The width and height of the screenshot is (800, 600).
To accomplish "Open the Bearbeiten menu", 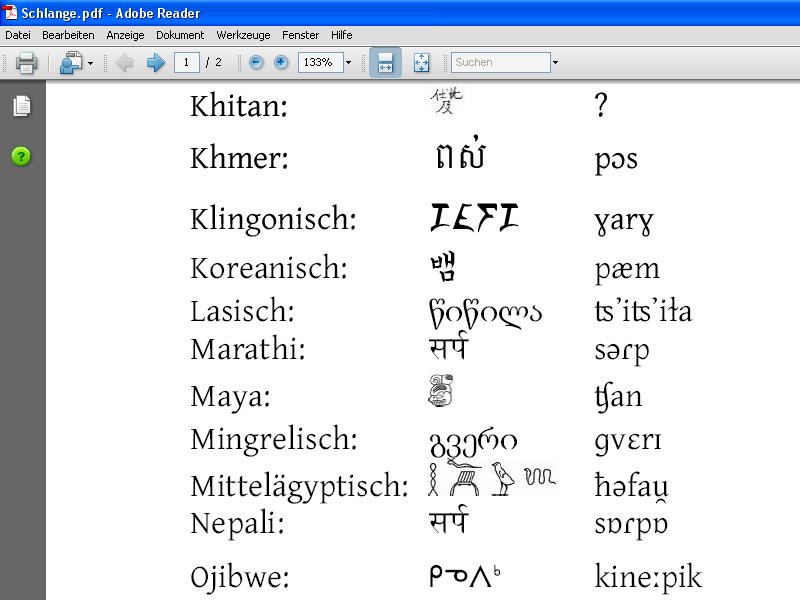I will point(68,35).
